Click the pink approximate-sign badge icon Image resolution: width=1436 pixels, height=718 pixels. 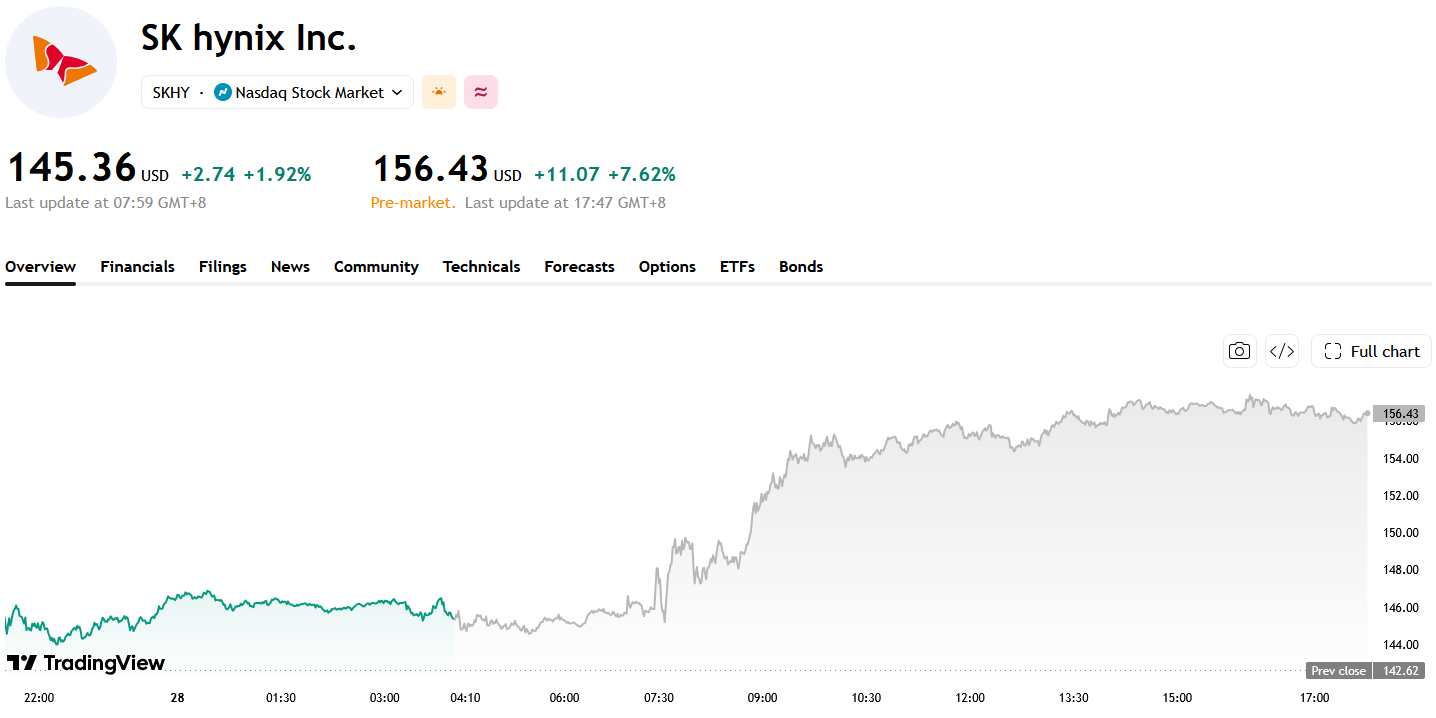481,92
